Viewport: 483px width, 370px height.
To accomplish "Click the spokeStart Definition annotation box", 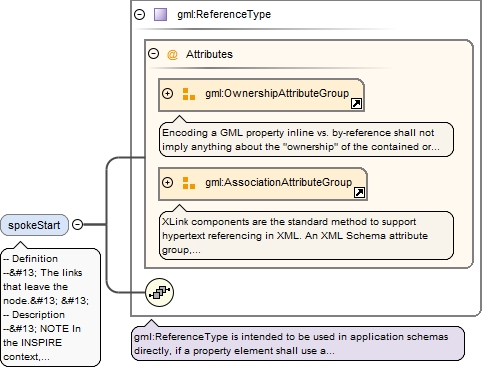I will click(51, 307).
